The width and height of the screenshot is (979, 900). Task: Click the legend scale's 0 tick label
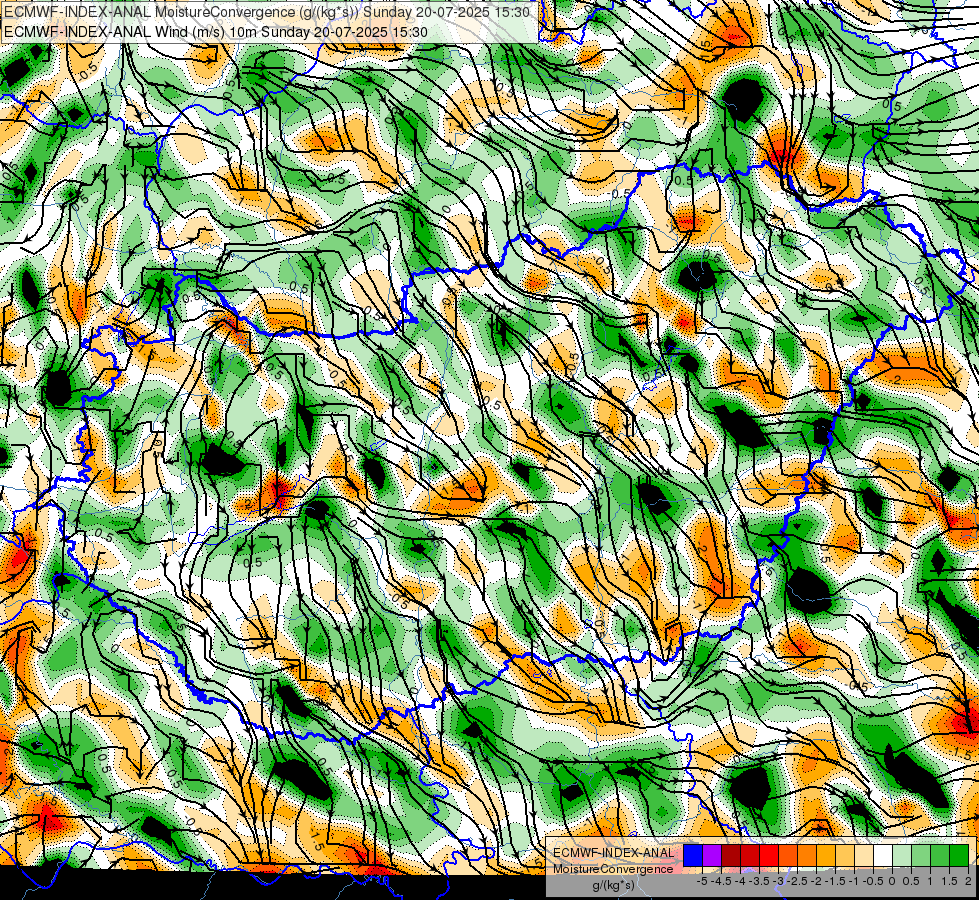[892, 881]
